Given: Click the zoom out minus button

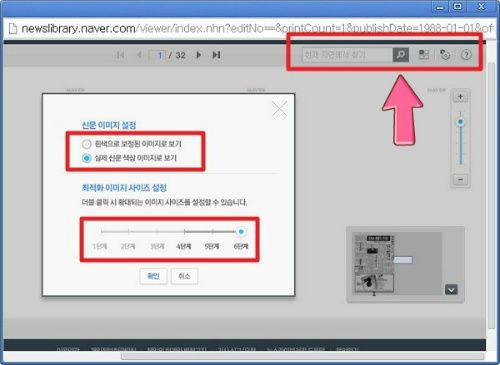Looking at the screenshot, I should click(460, 179).
